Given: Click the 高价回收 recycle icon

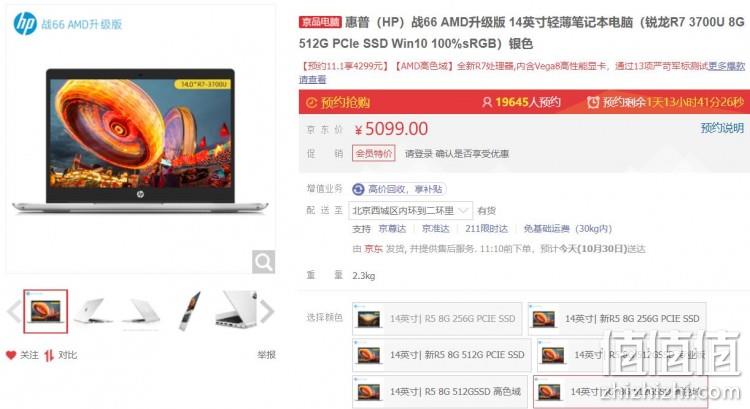Looking at the screenshot, I should click(358, 189).
